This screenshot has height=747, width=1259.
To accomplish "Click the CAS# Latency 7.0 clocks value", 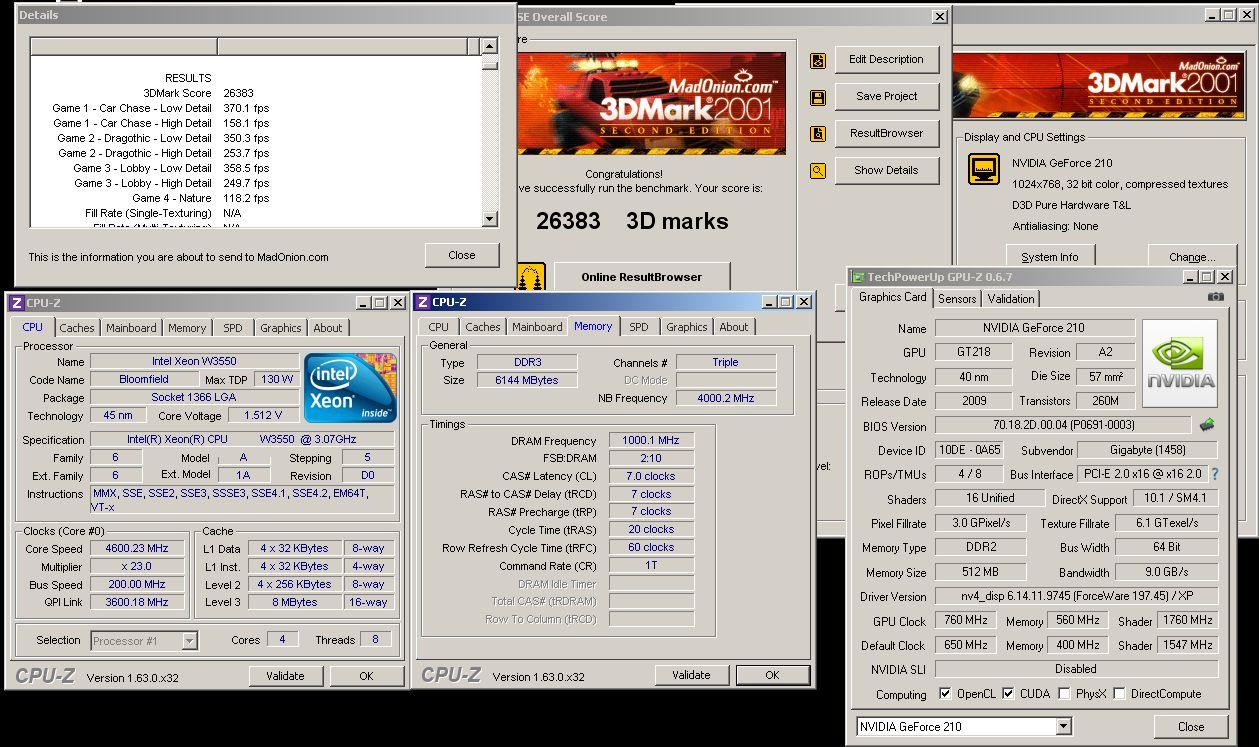I will click(x=651, y=476).
